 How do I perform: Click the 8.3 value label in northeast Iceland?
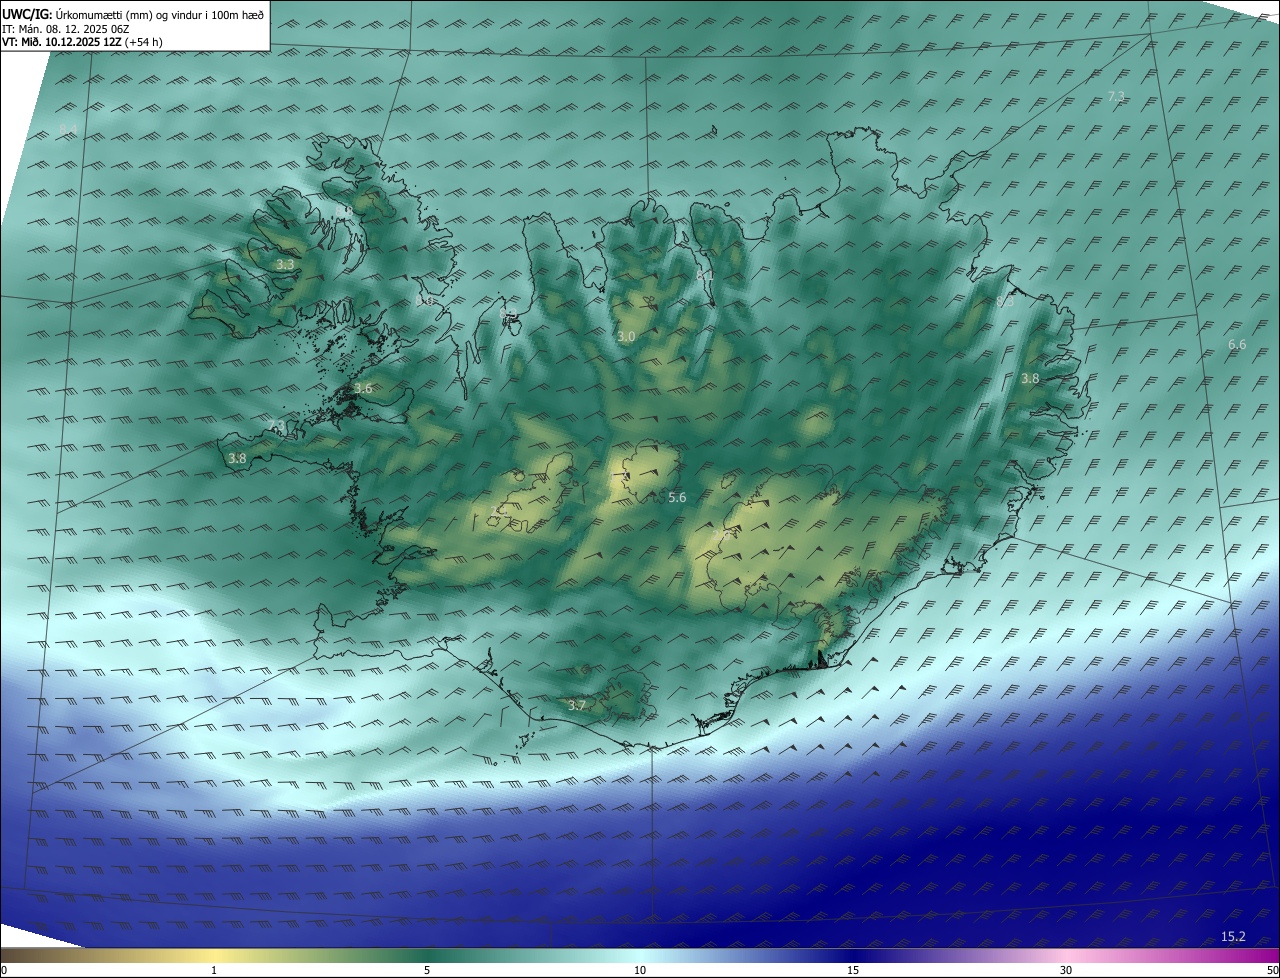click(x=1005, y=300)
